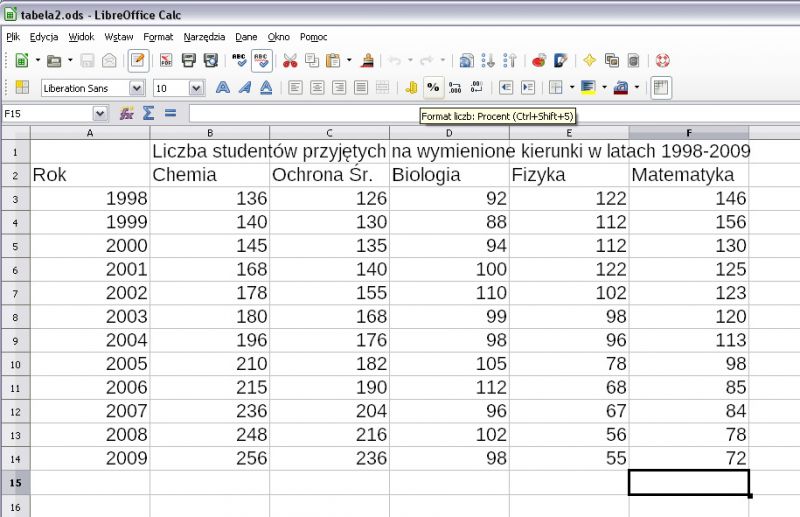Screen dimensions: 800x517
Task: Click the Export as PDF icon
Action: point(166,61)
